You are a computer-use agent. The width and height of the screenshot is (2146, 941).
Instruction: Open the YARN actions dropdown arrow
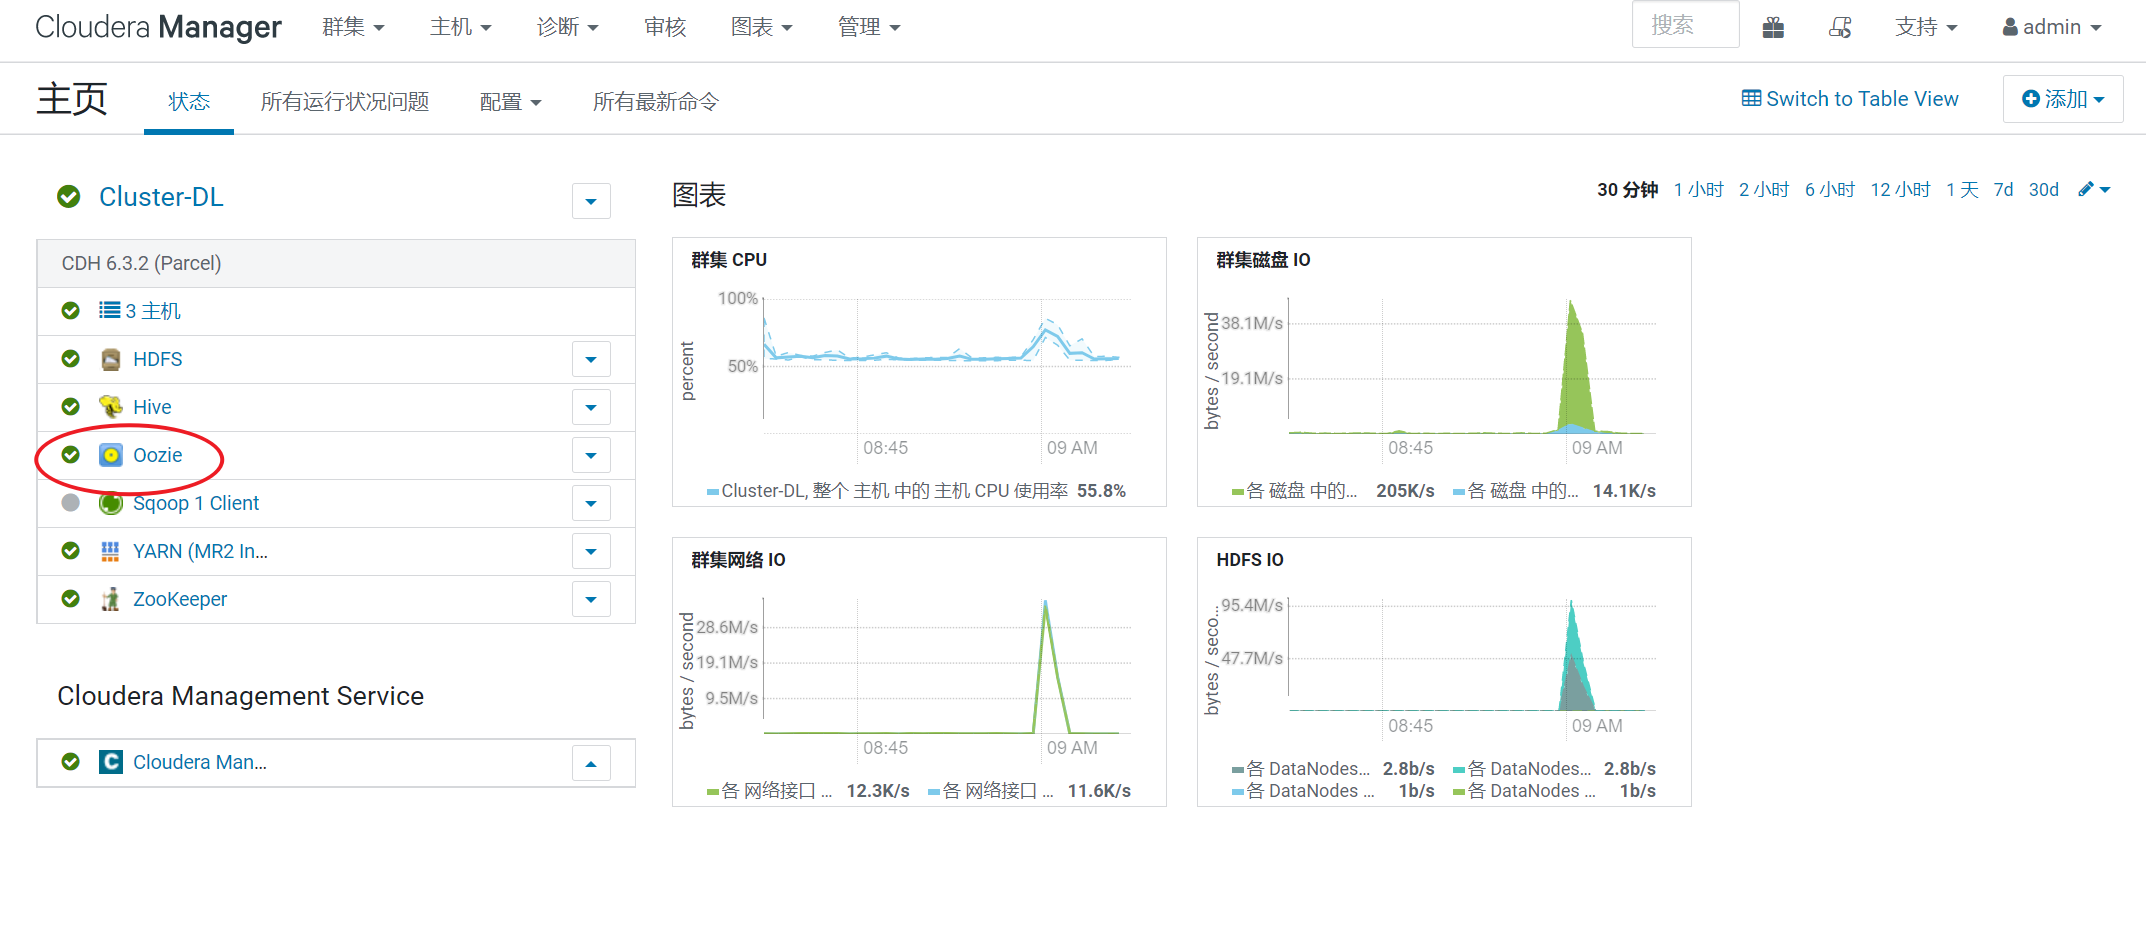point(591,551)
